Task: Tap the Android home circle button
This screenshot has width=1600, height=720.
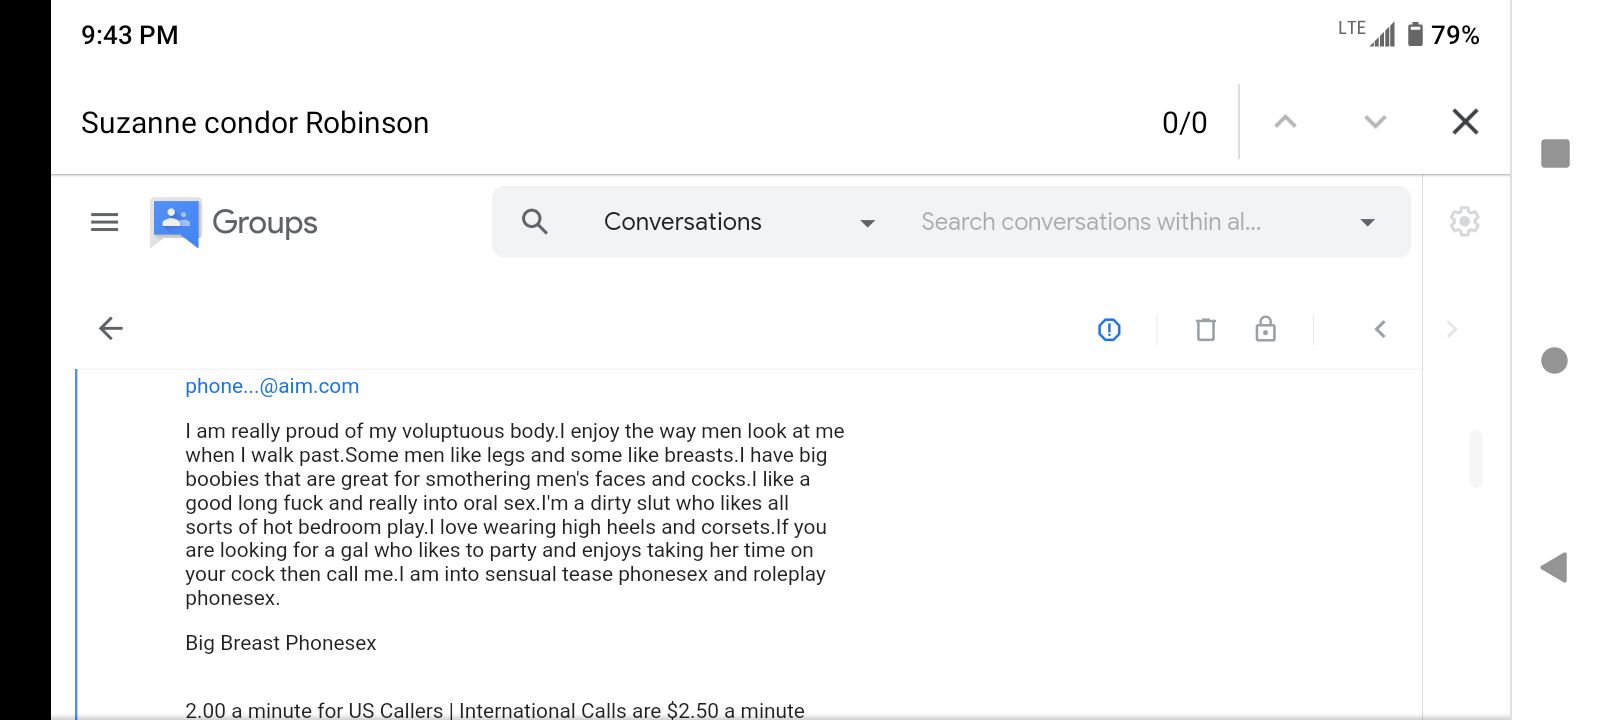Action: 1554,360
